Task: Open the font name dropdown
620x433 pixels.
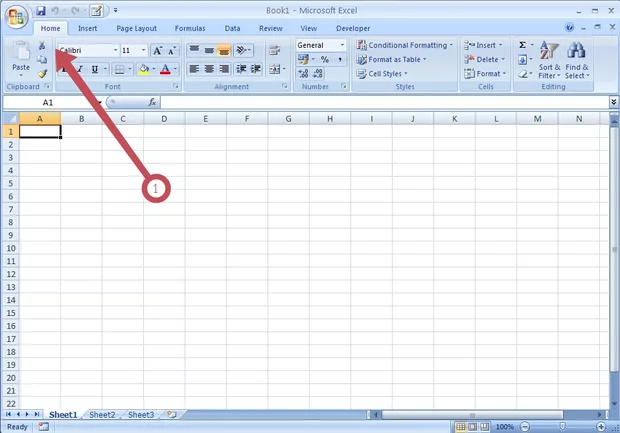Action: [x=115, y=50]
